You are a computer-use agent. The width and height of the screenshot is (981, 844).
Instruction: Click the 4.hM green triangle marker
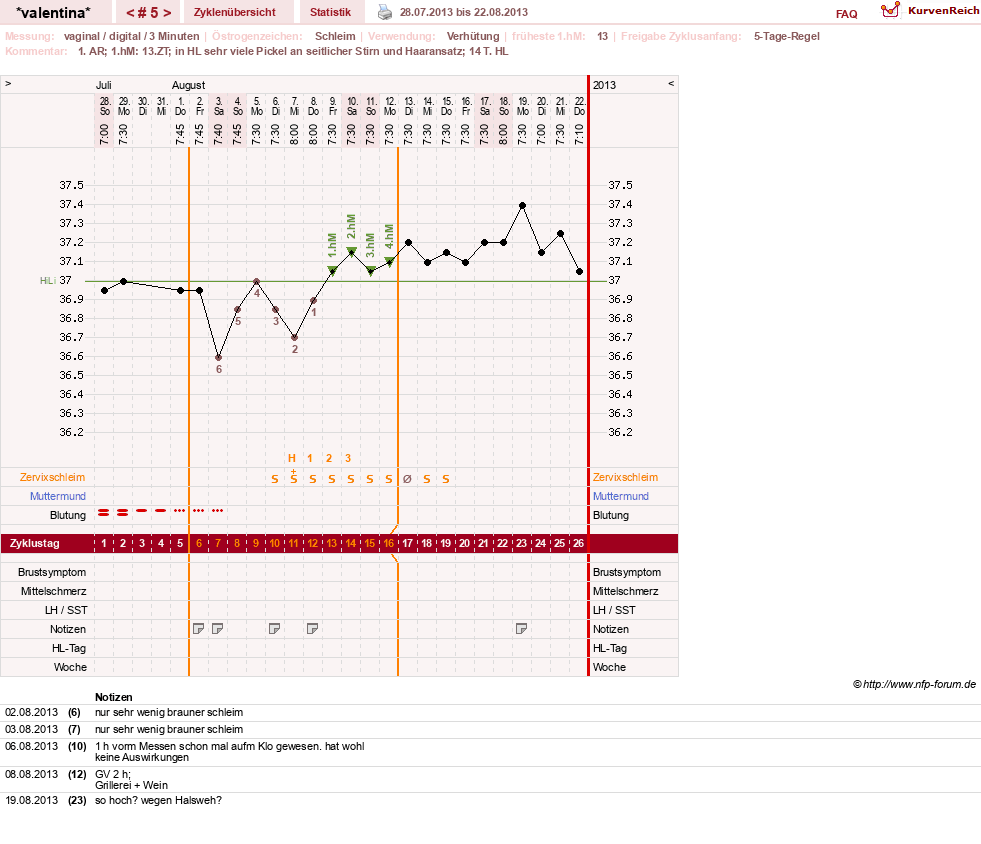point(389,262)
